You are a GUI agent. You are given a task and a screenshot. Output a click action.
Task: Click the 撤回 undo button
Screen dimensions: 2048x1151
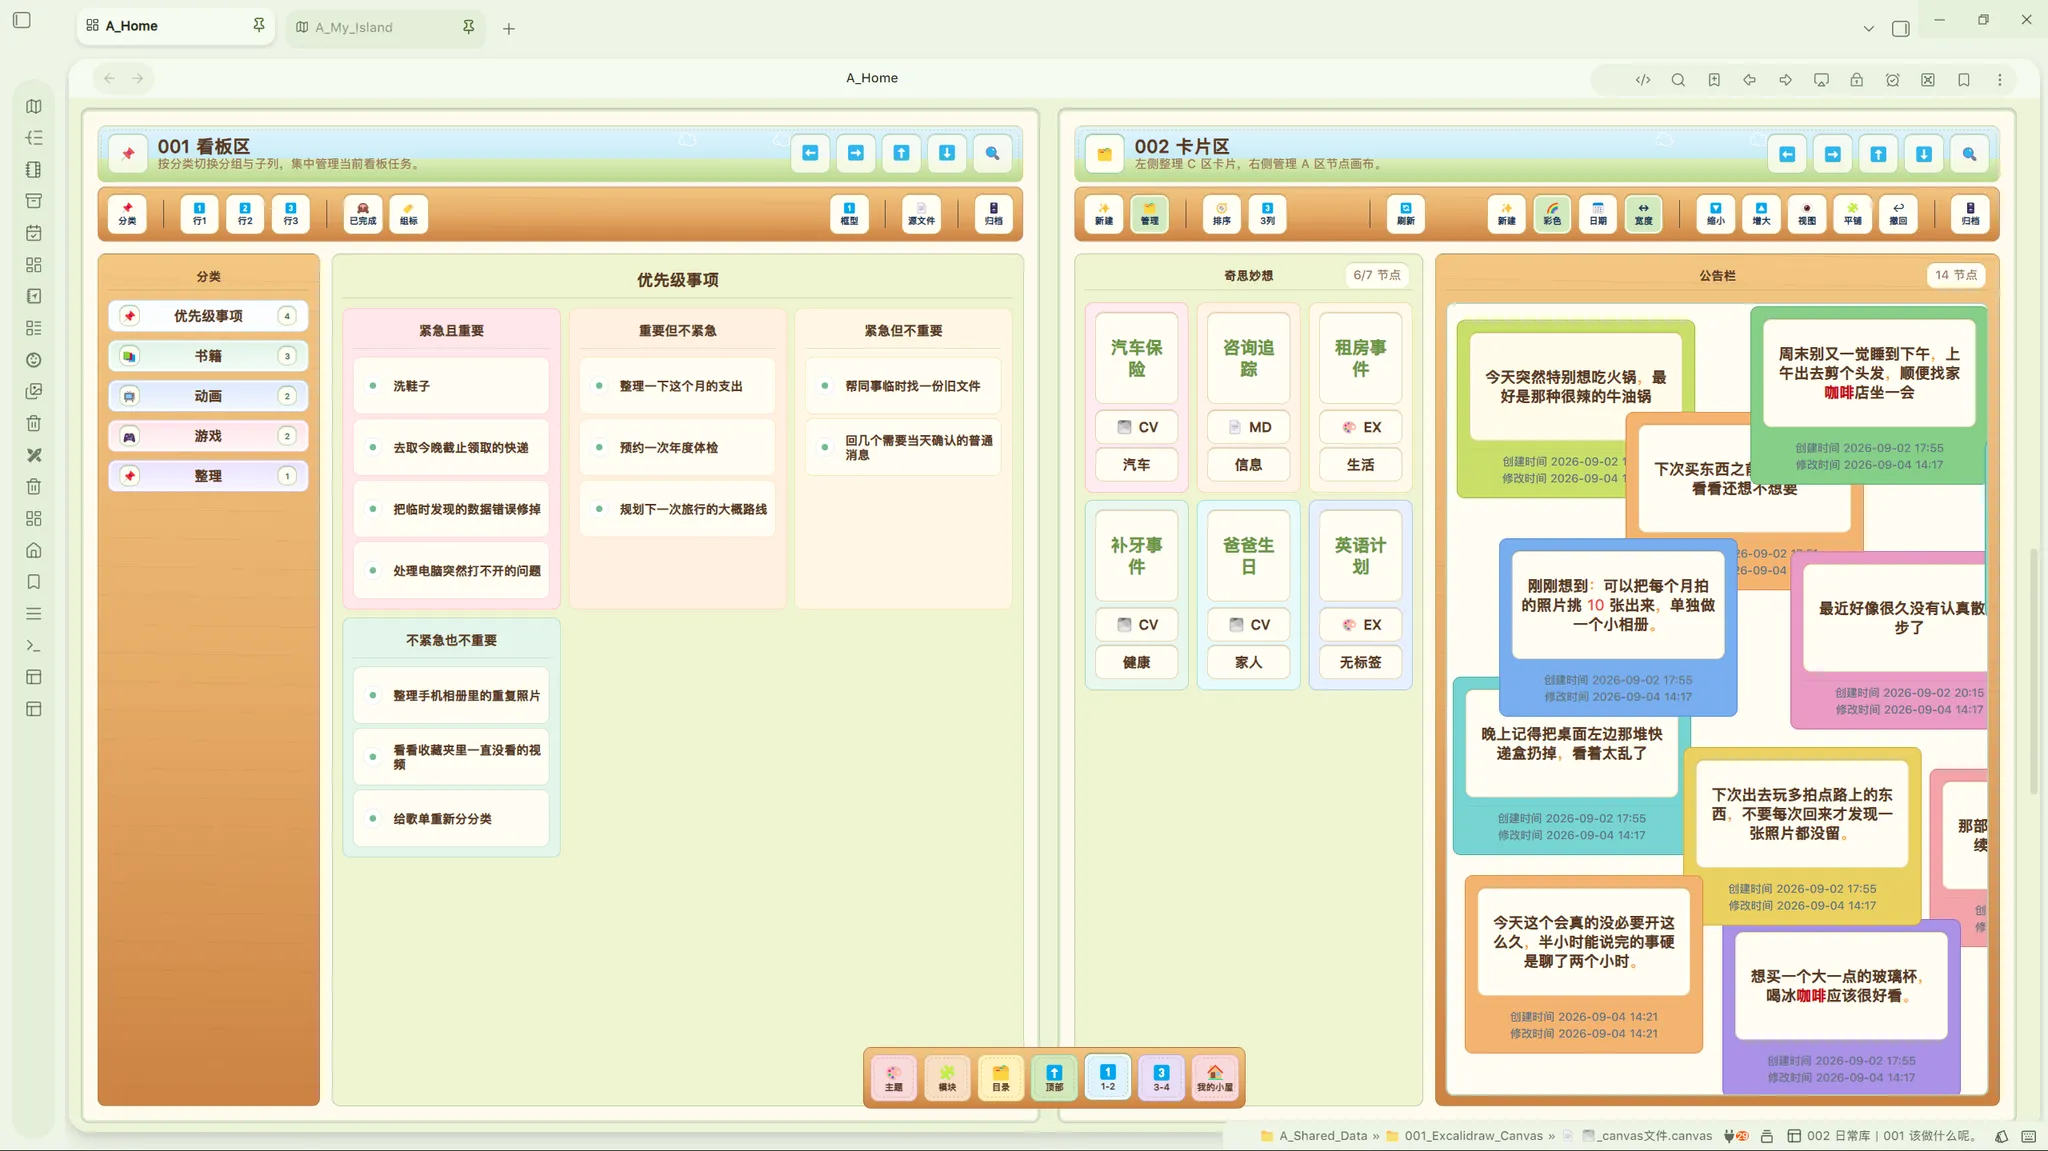tap(1898, 214)
